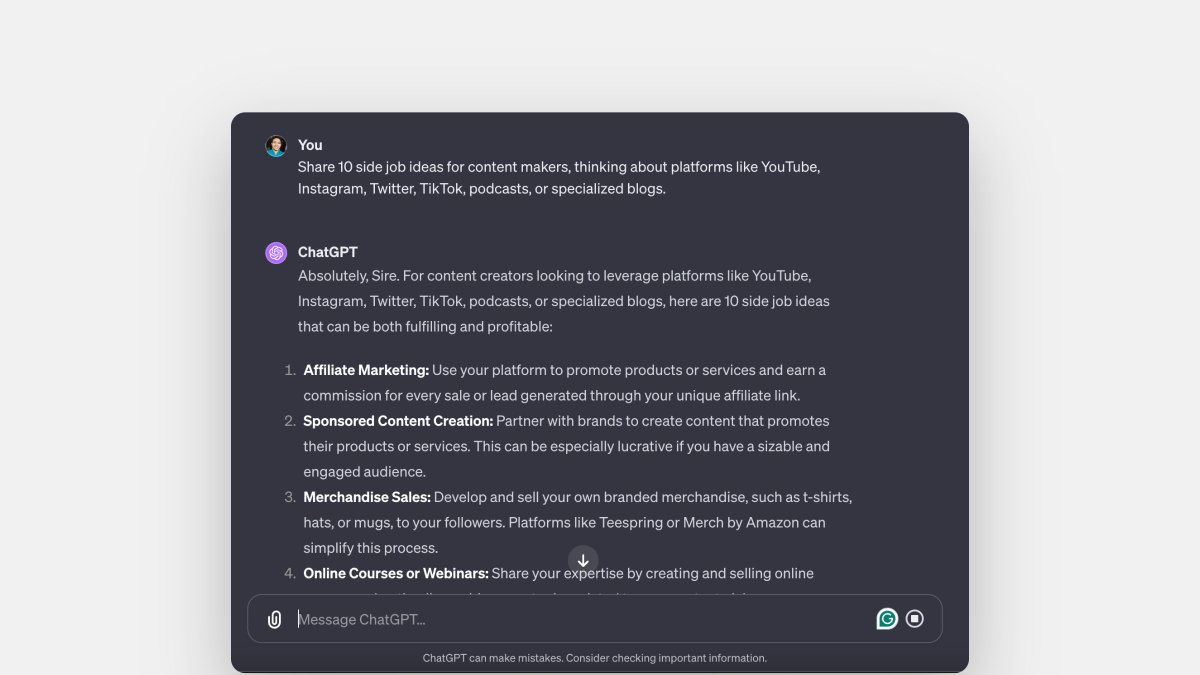
Task: Click the "ChatGPT" sender name
Action: (x=327, y=252)
